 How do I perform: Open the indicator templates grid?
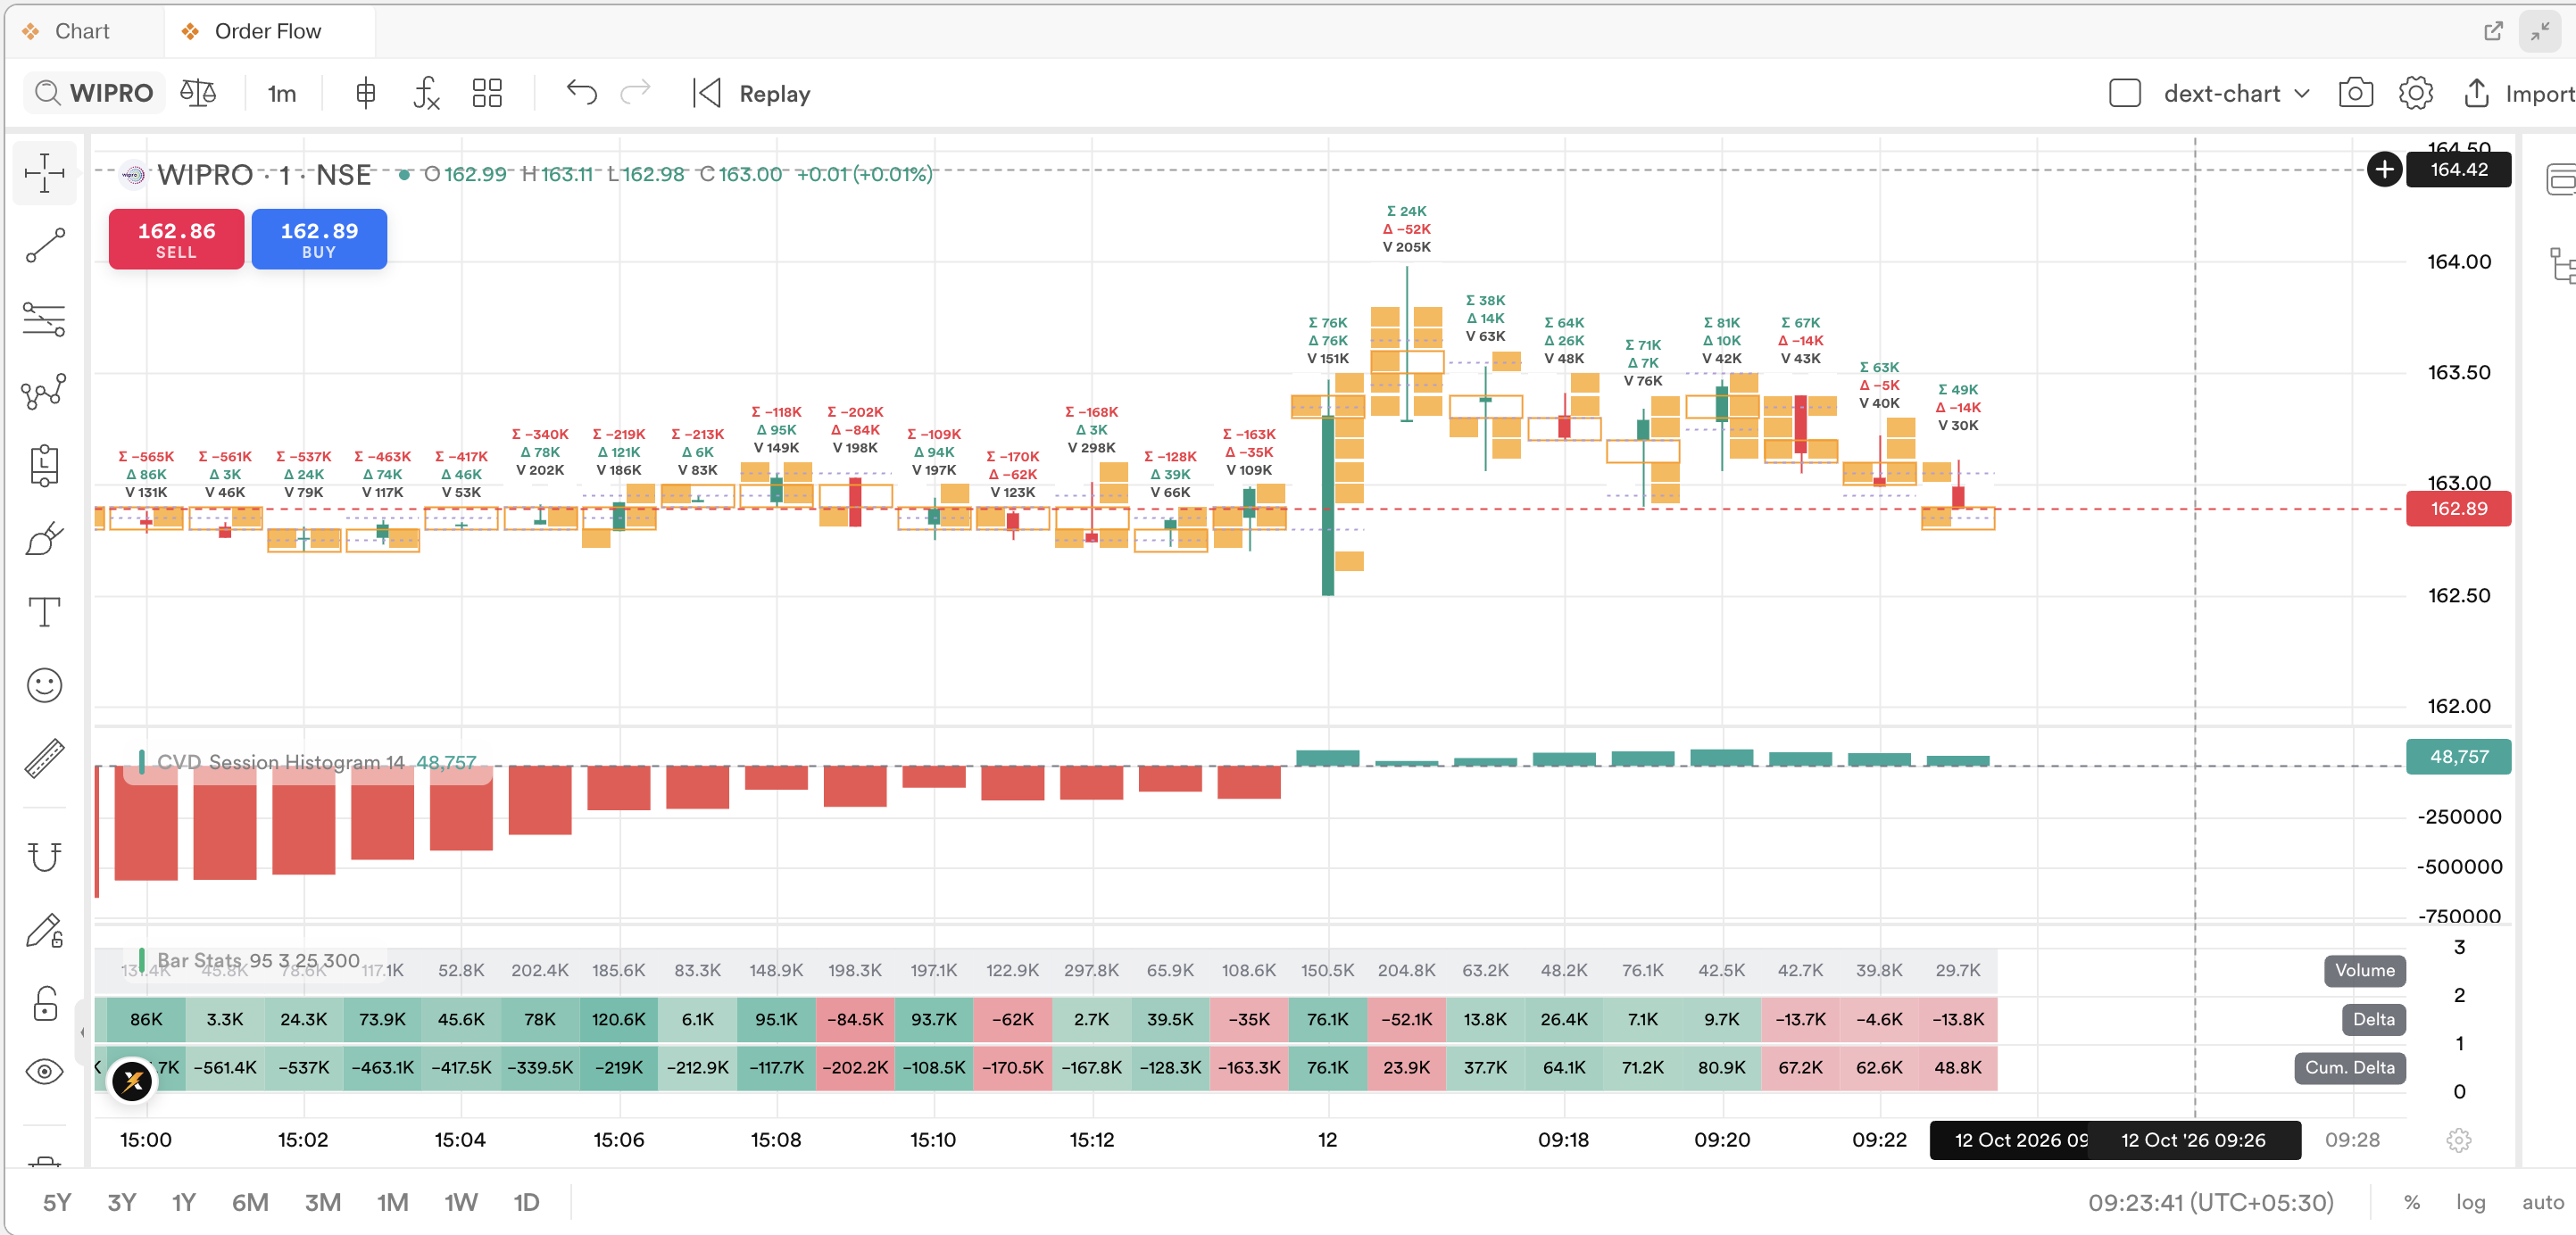(487, 93)
